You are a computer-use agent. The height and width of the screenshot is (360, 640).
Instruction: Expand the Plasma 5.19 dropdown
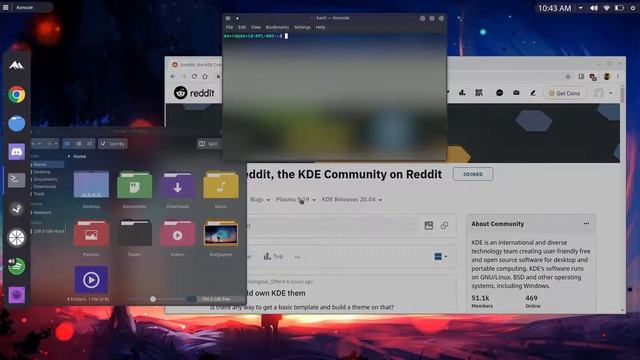click(x=296, y=200)
